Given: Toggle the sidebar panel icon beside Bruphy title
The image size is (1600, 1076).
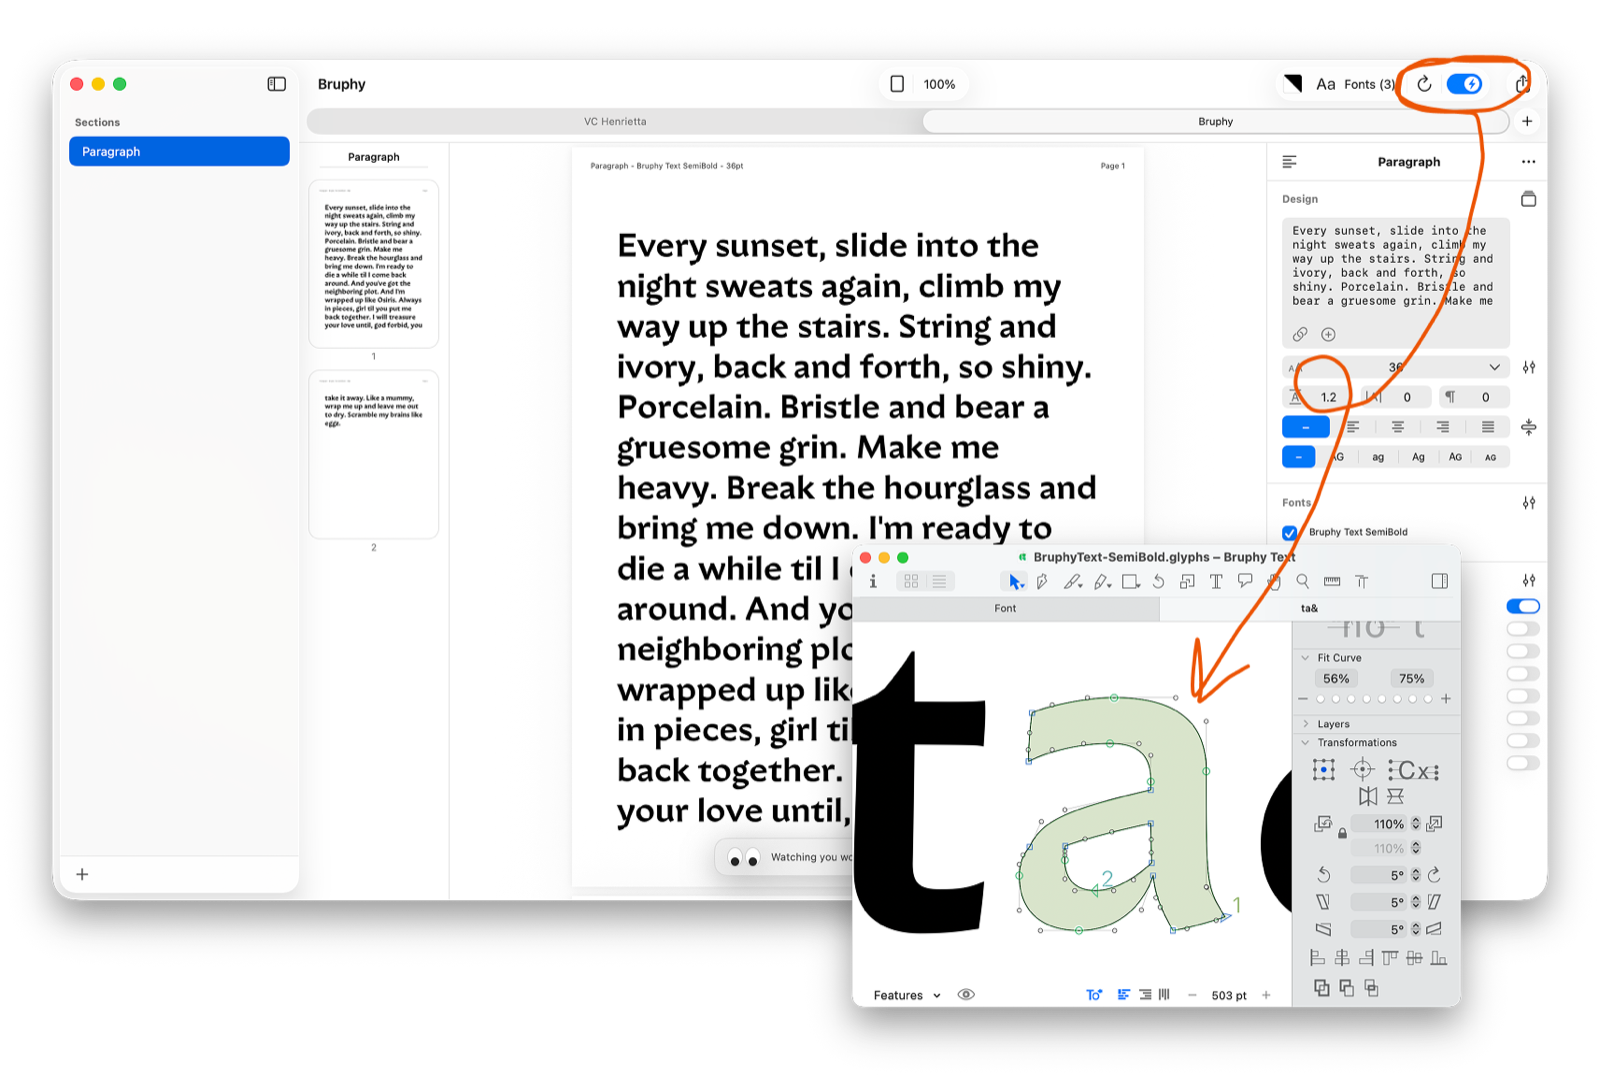Looking at the screenshot, I should [277, 84].
